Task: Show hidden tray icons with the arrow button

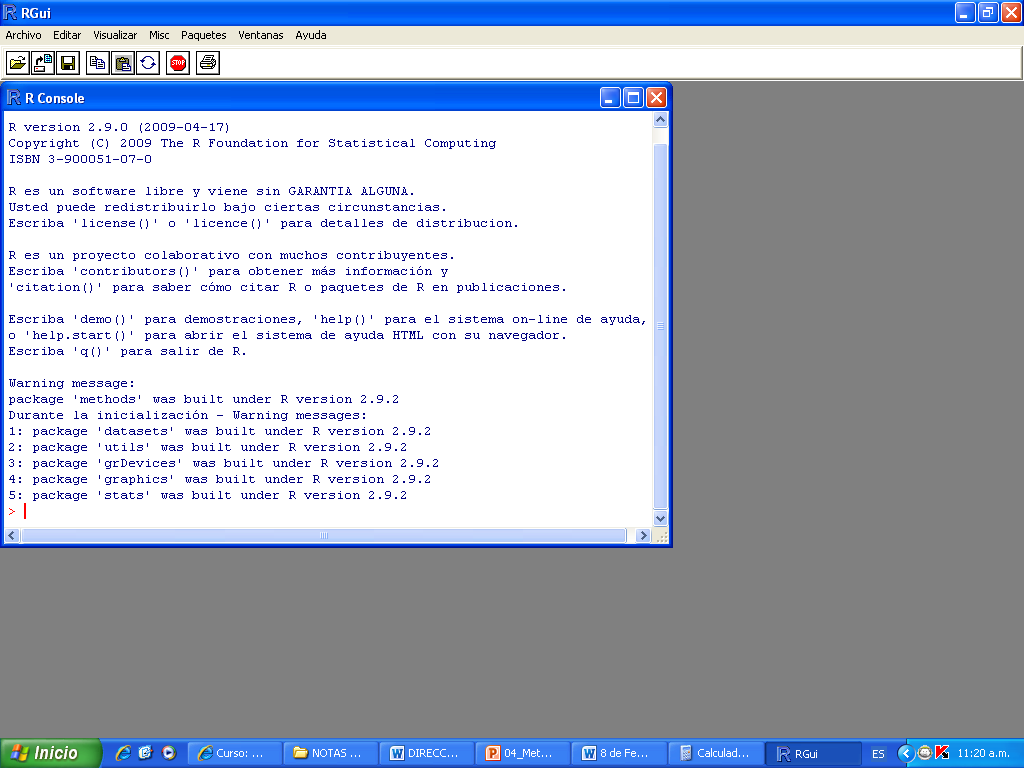Action: pos(906,753)
